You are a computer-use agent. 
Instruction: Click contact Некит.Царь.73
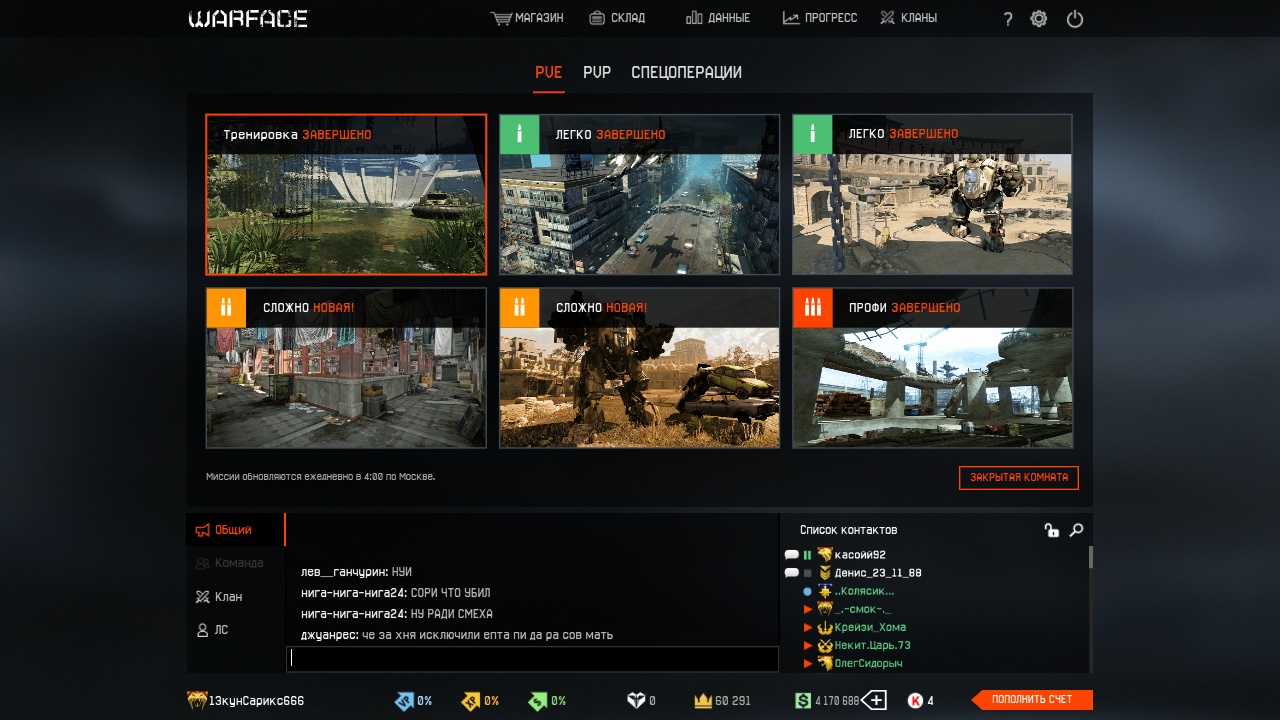pos(872,645)
